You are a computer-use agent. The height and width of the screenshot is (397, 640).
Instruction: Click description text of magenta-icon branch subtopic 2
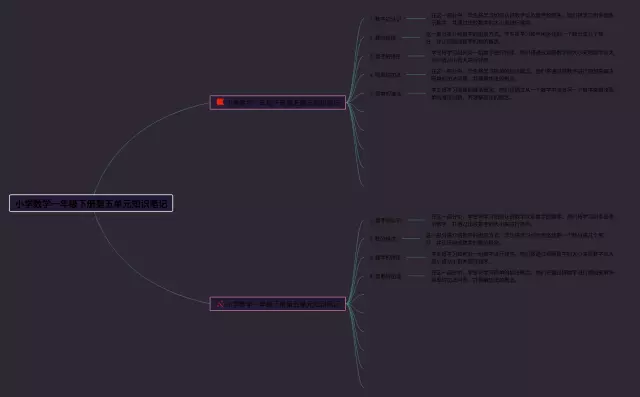tap(515, 239)
